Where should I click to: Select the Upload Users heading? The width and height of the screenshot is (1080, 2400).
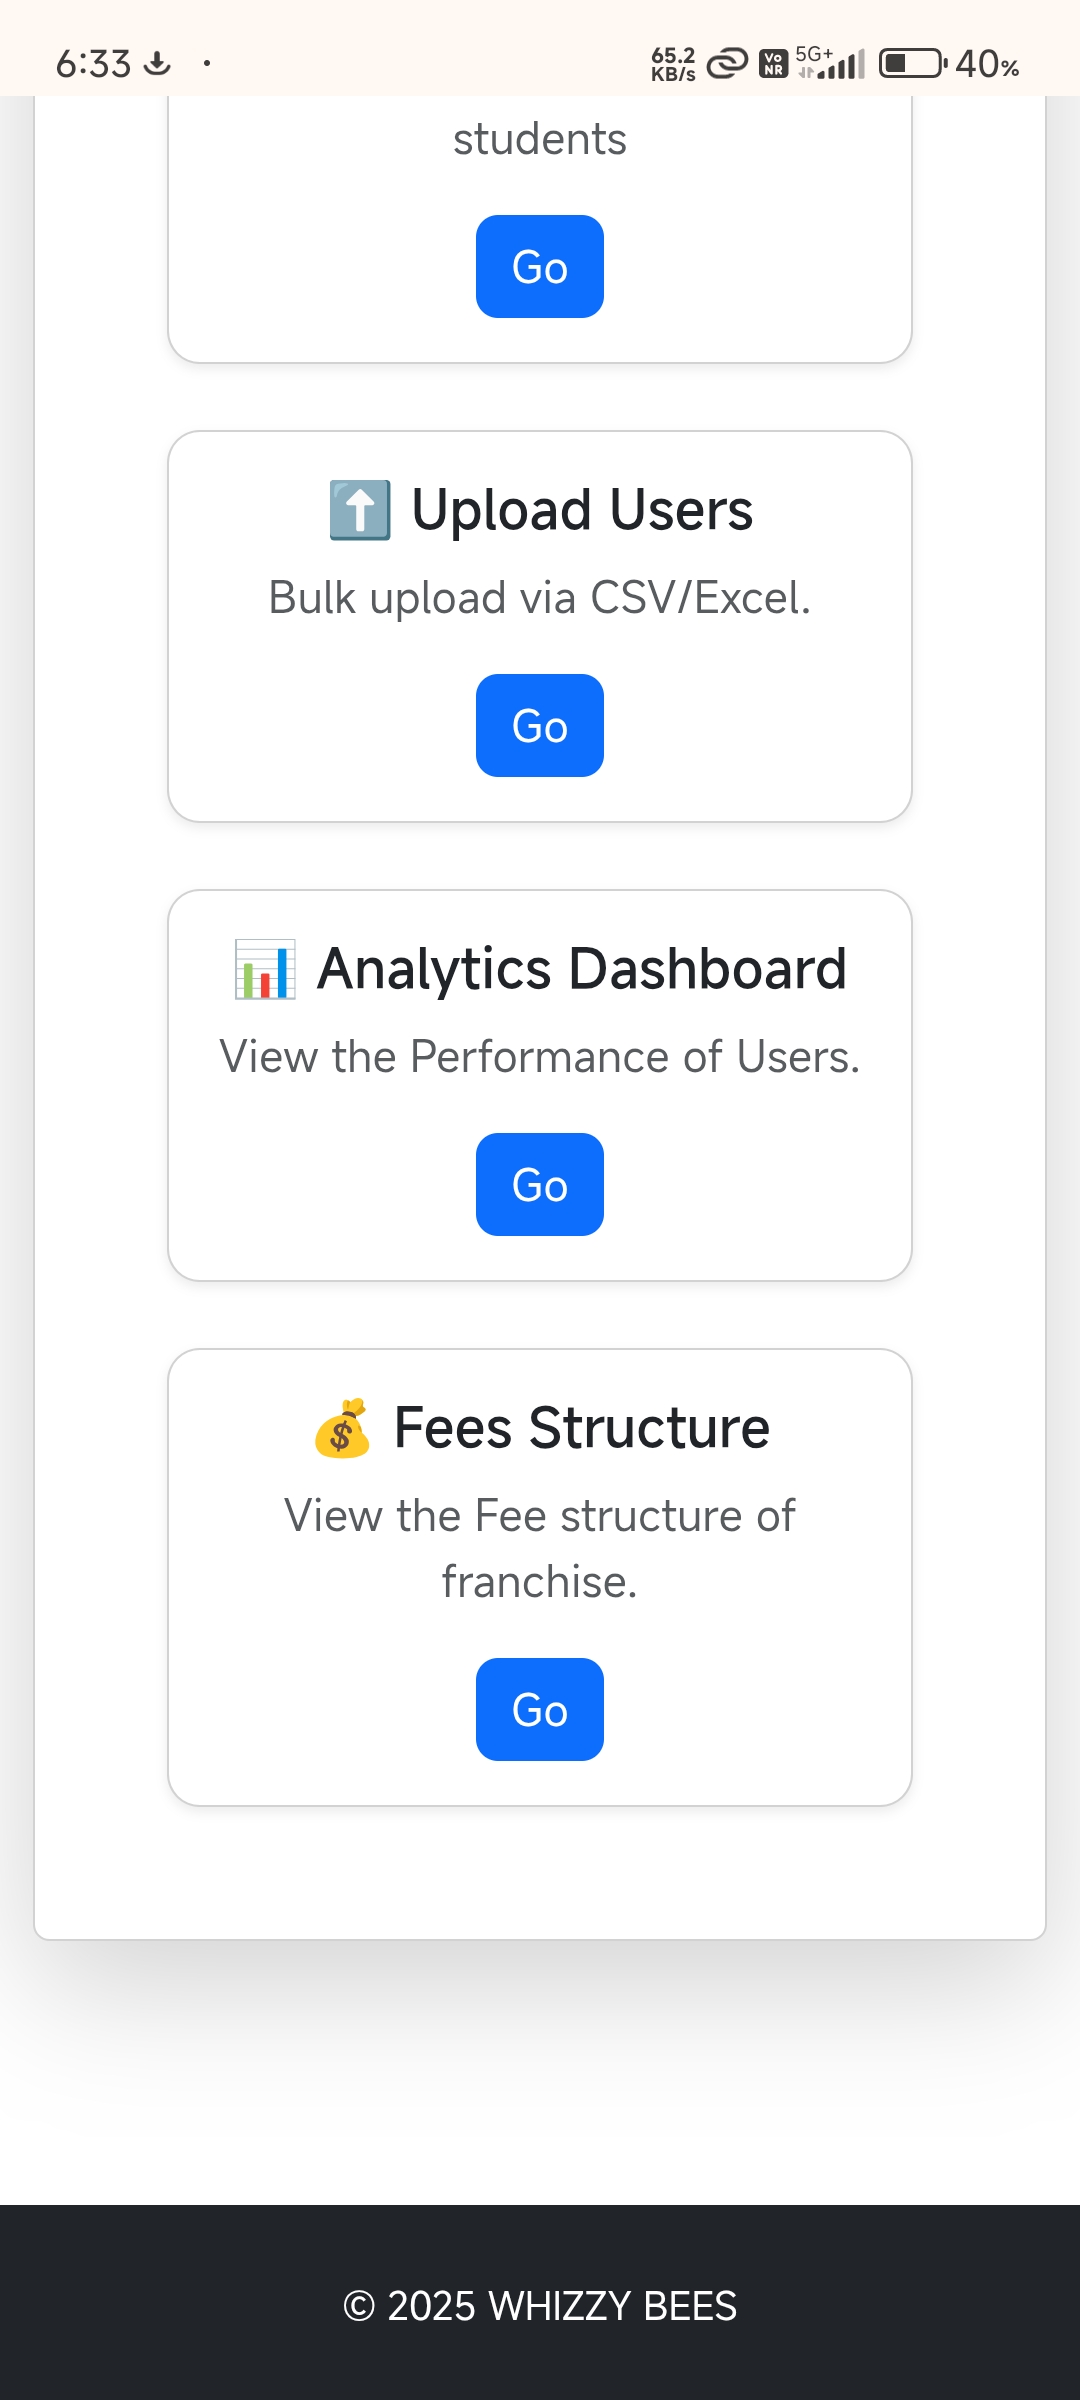[582, 510]
